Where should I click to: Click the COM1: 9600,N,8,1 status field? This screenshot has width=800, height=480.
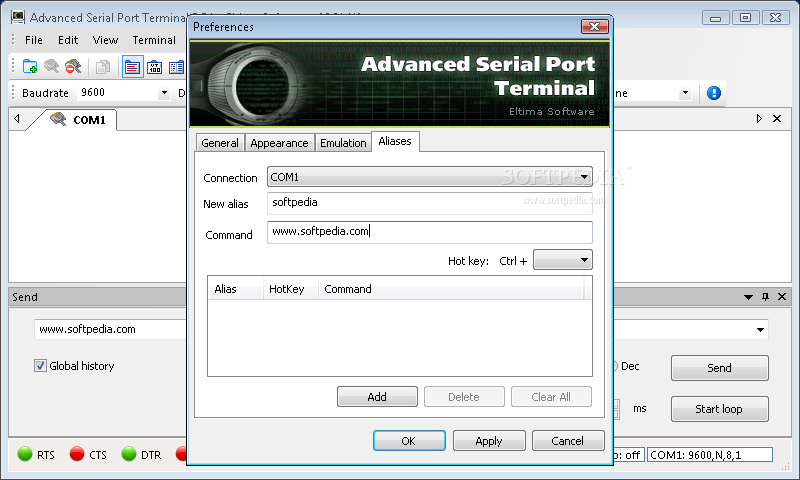(710, 454)
